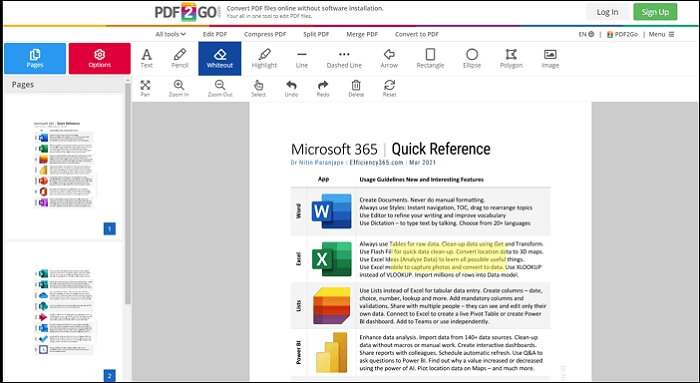This screenshot has width=700, height=383.
Task: Open the red Options button
Action: (100, 58)
